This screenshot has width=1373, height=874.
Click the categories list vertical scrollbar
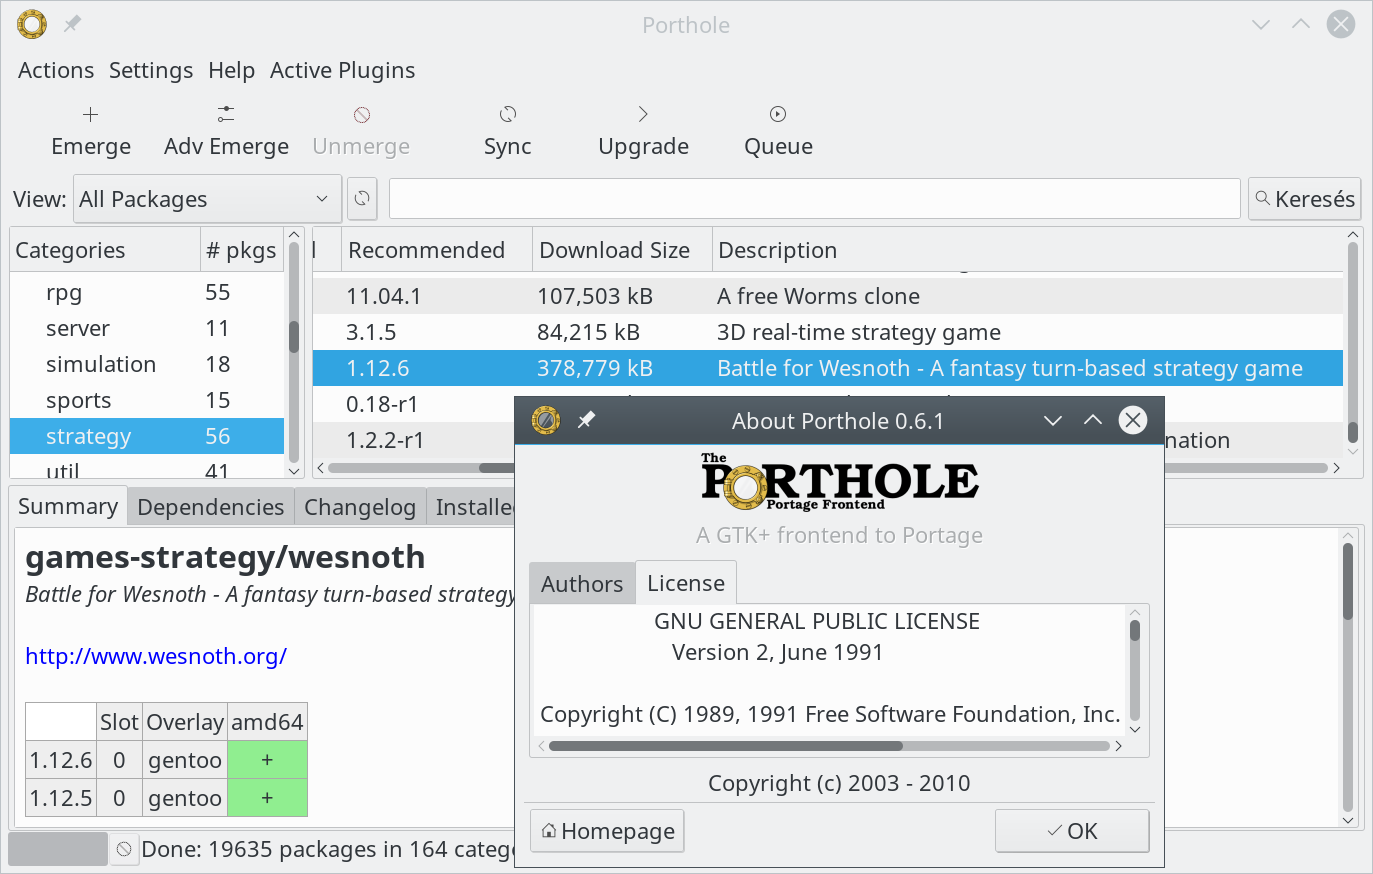coord(294,337)
